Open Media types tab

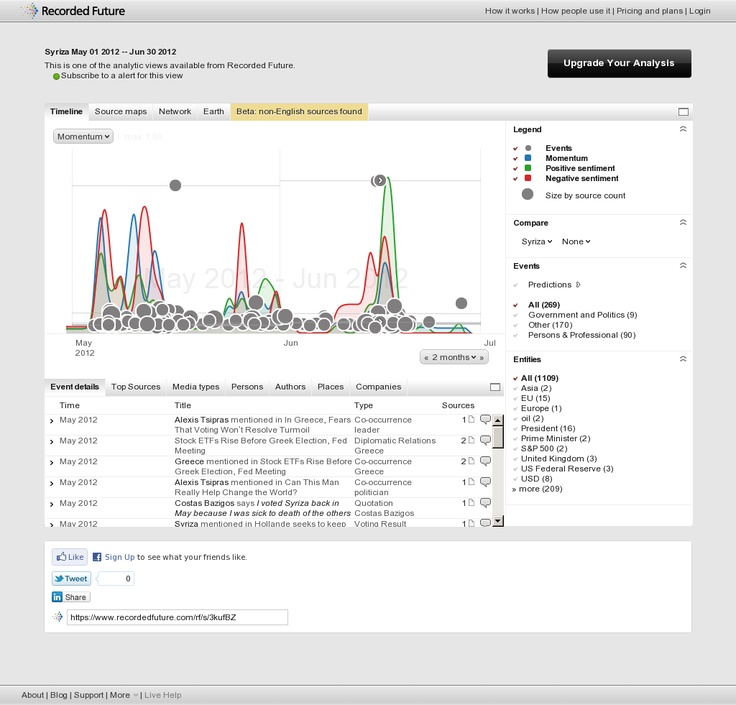196,387
